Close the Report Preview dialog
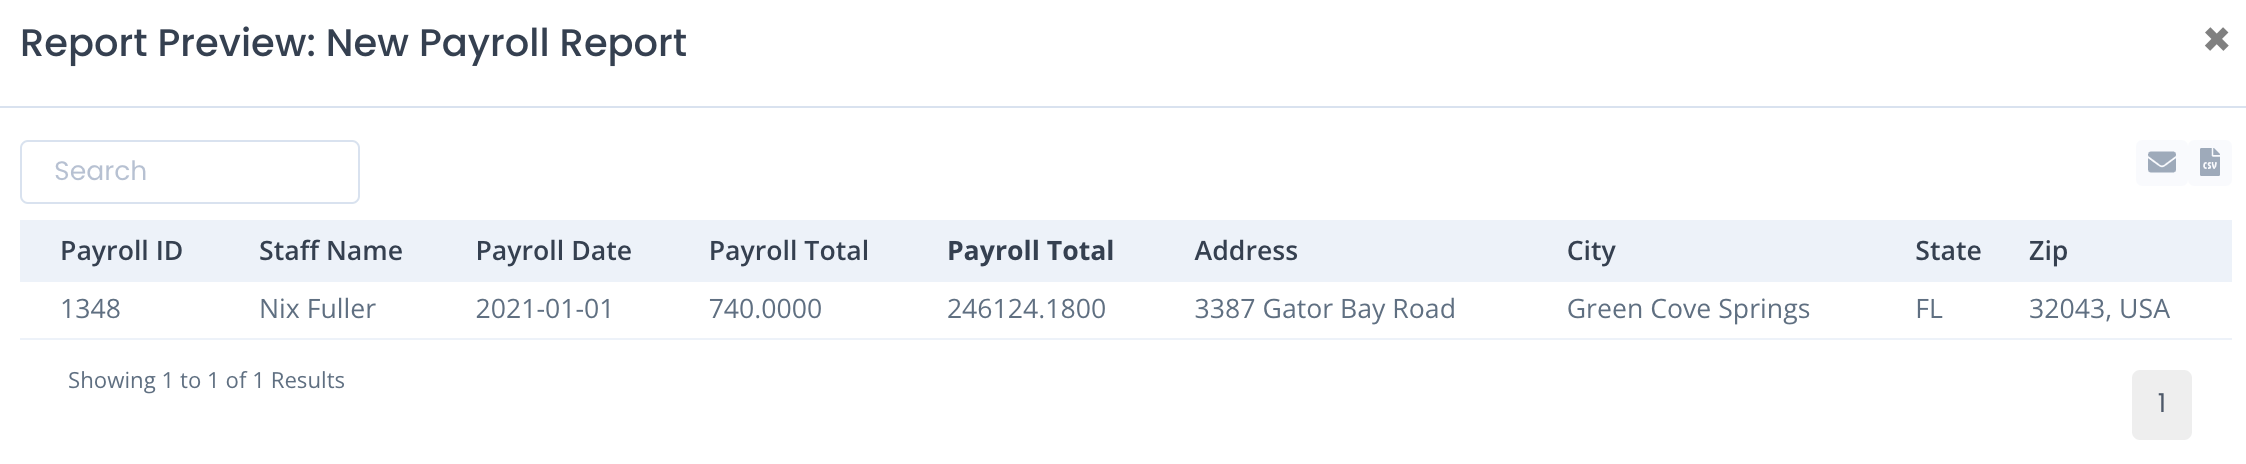 coord(2216,39)
